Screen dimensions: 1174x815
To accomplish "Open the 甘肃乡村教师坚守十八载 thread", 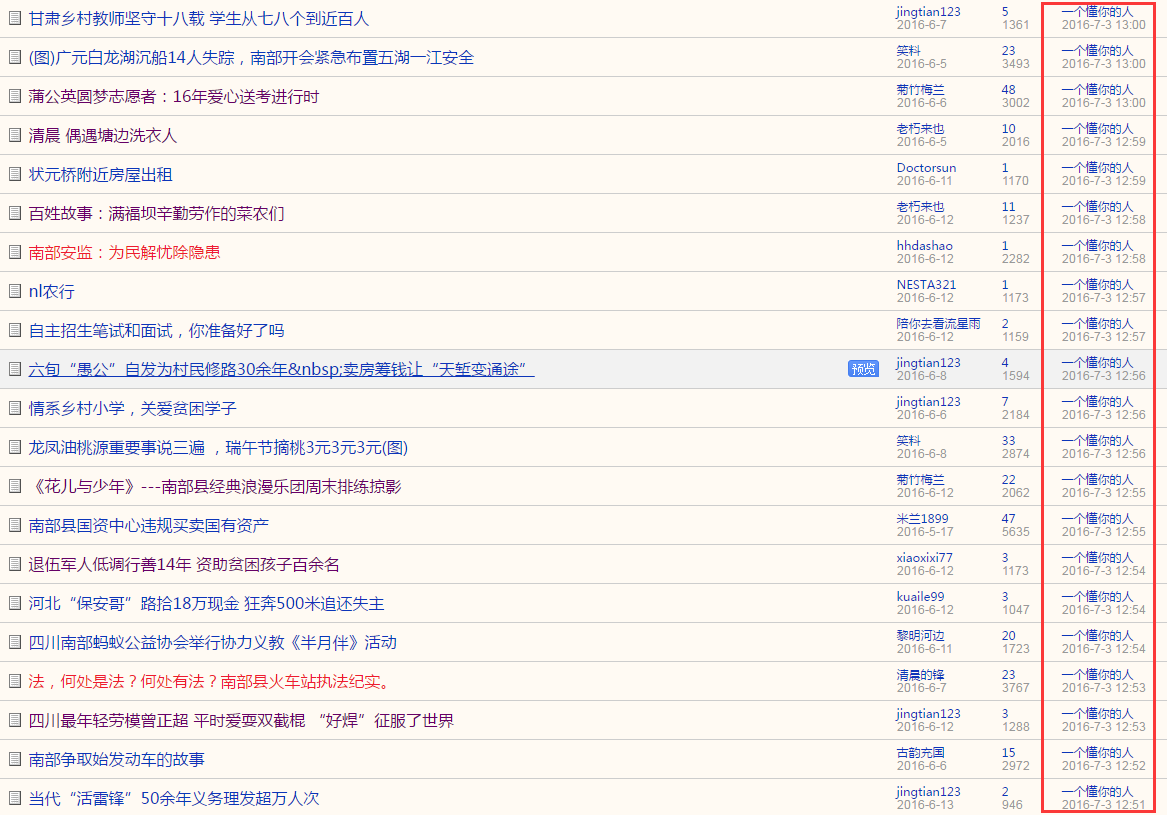I will pos(198,18).
